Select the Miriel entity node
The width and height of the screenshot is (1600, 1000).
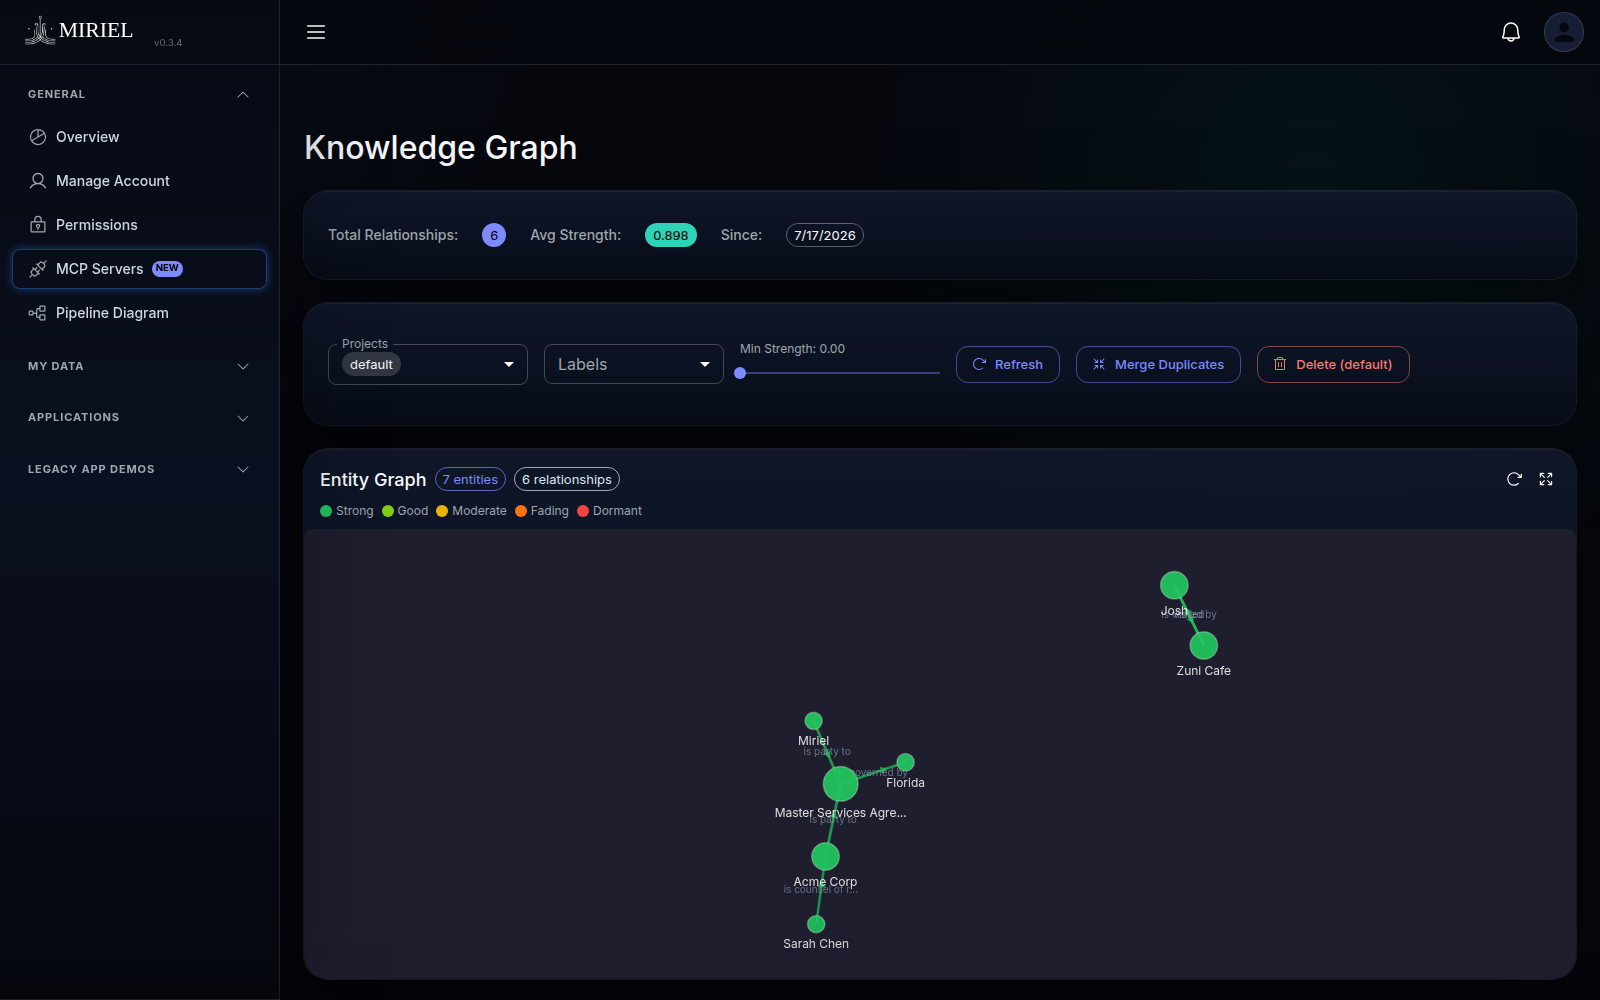pos(814,721)
